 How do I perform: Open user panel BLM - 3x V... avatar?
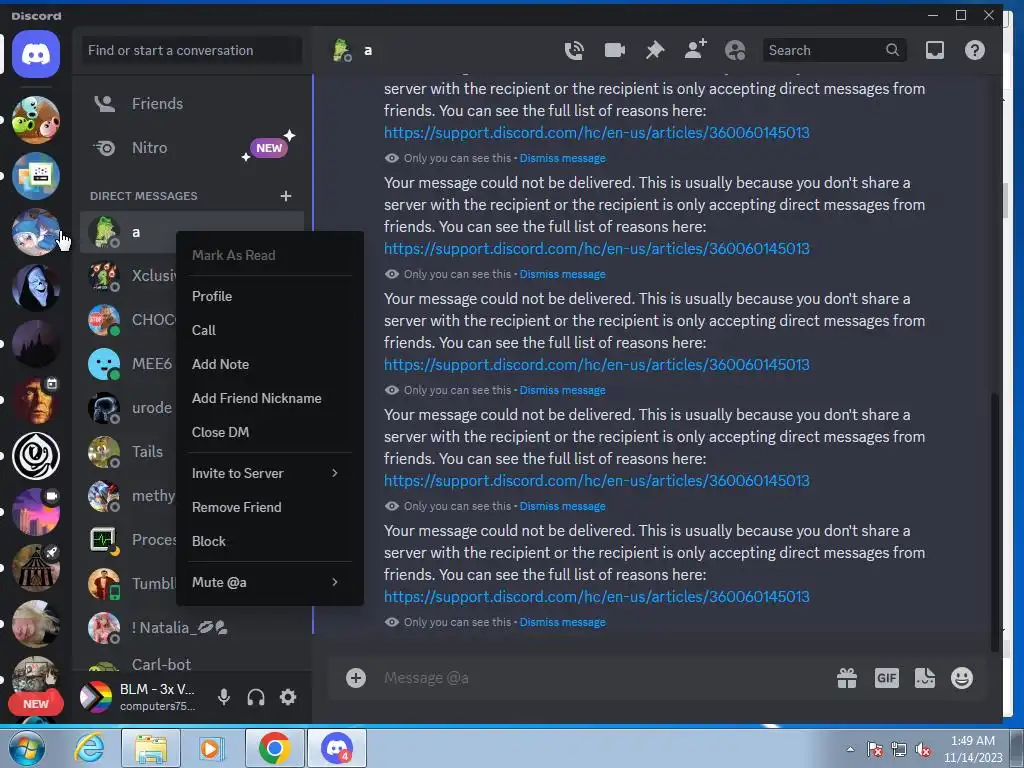(95, 697)
